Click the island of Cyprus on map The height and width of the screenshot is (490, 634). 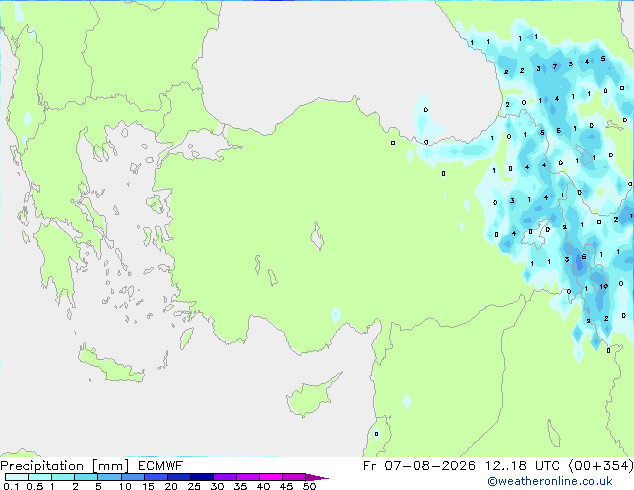(311, 397)
